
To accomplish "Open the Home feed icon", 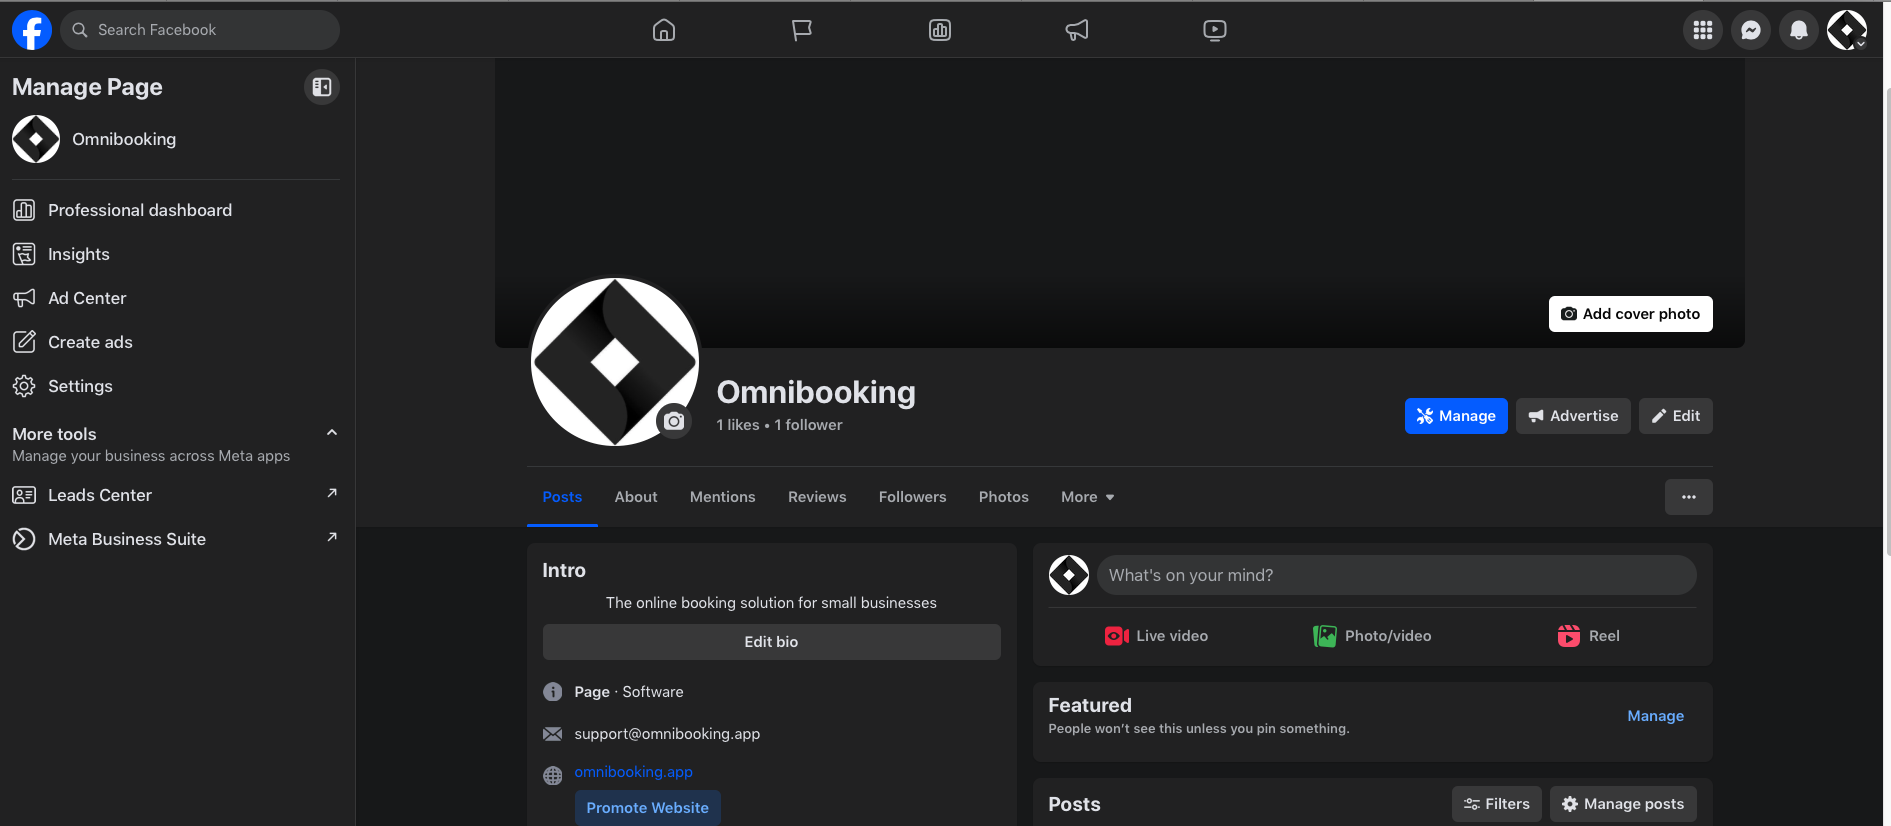I will pos(664,30).
